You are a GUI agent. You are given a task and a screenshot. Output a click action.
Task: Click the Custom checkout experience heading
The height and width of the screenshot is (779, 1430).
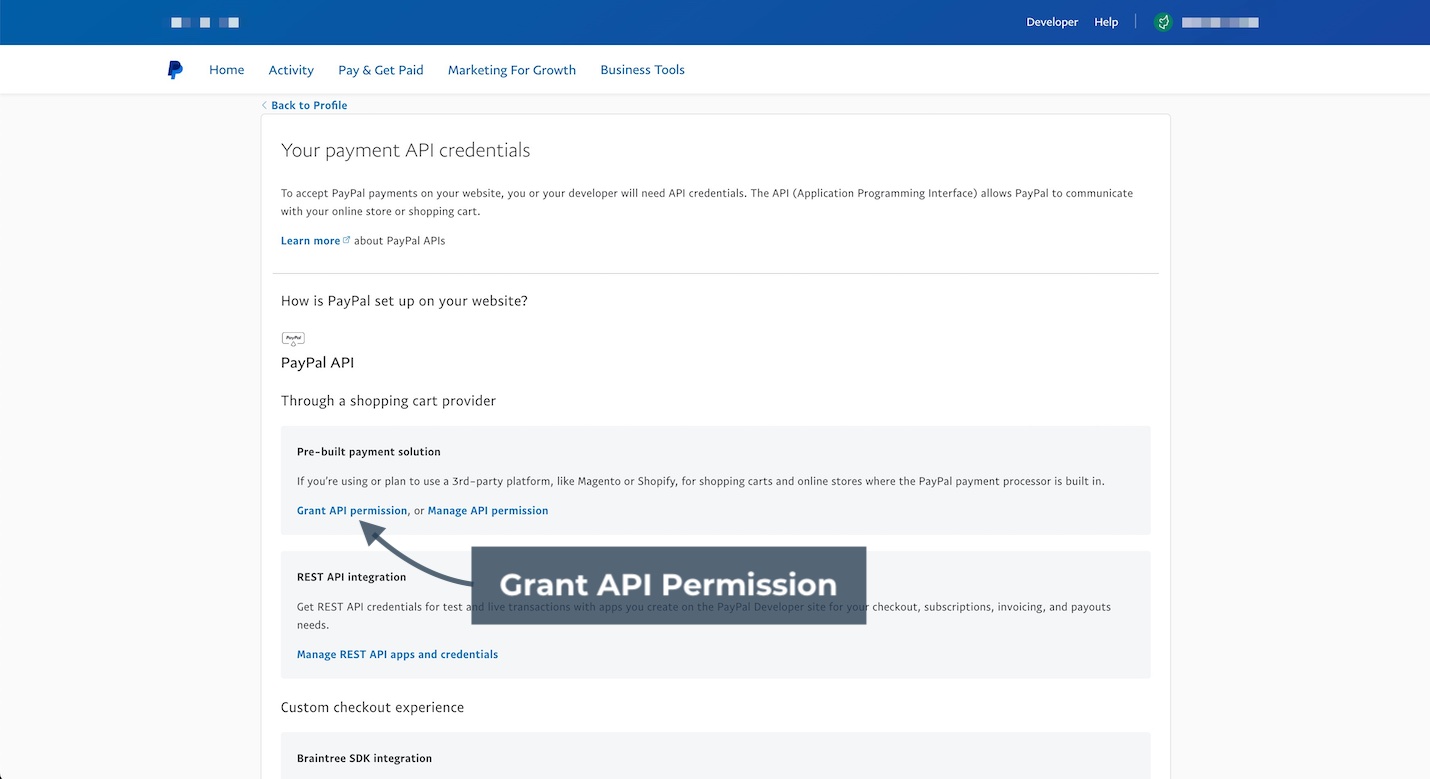click(372, 707)
